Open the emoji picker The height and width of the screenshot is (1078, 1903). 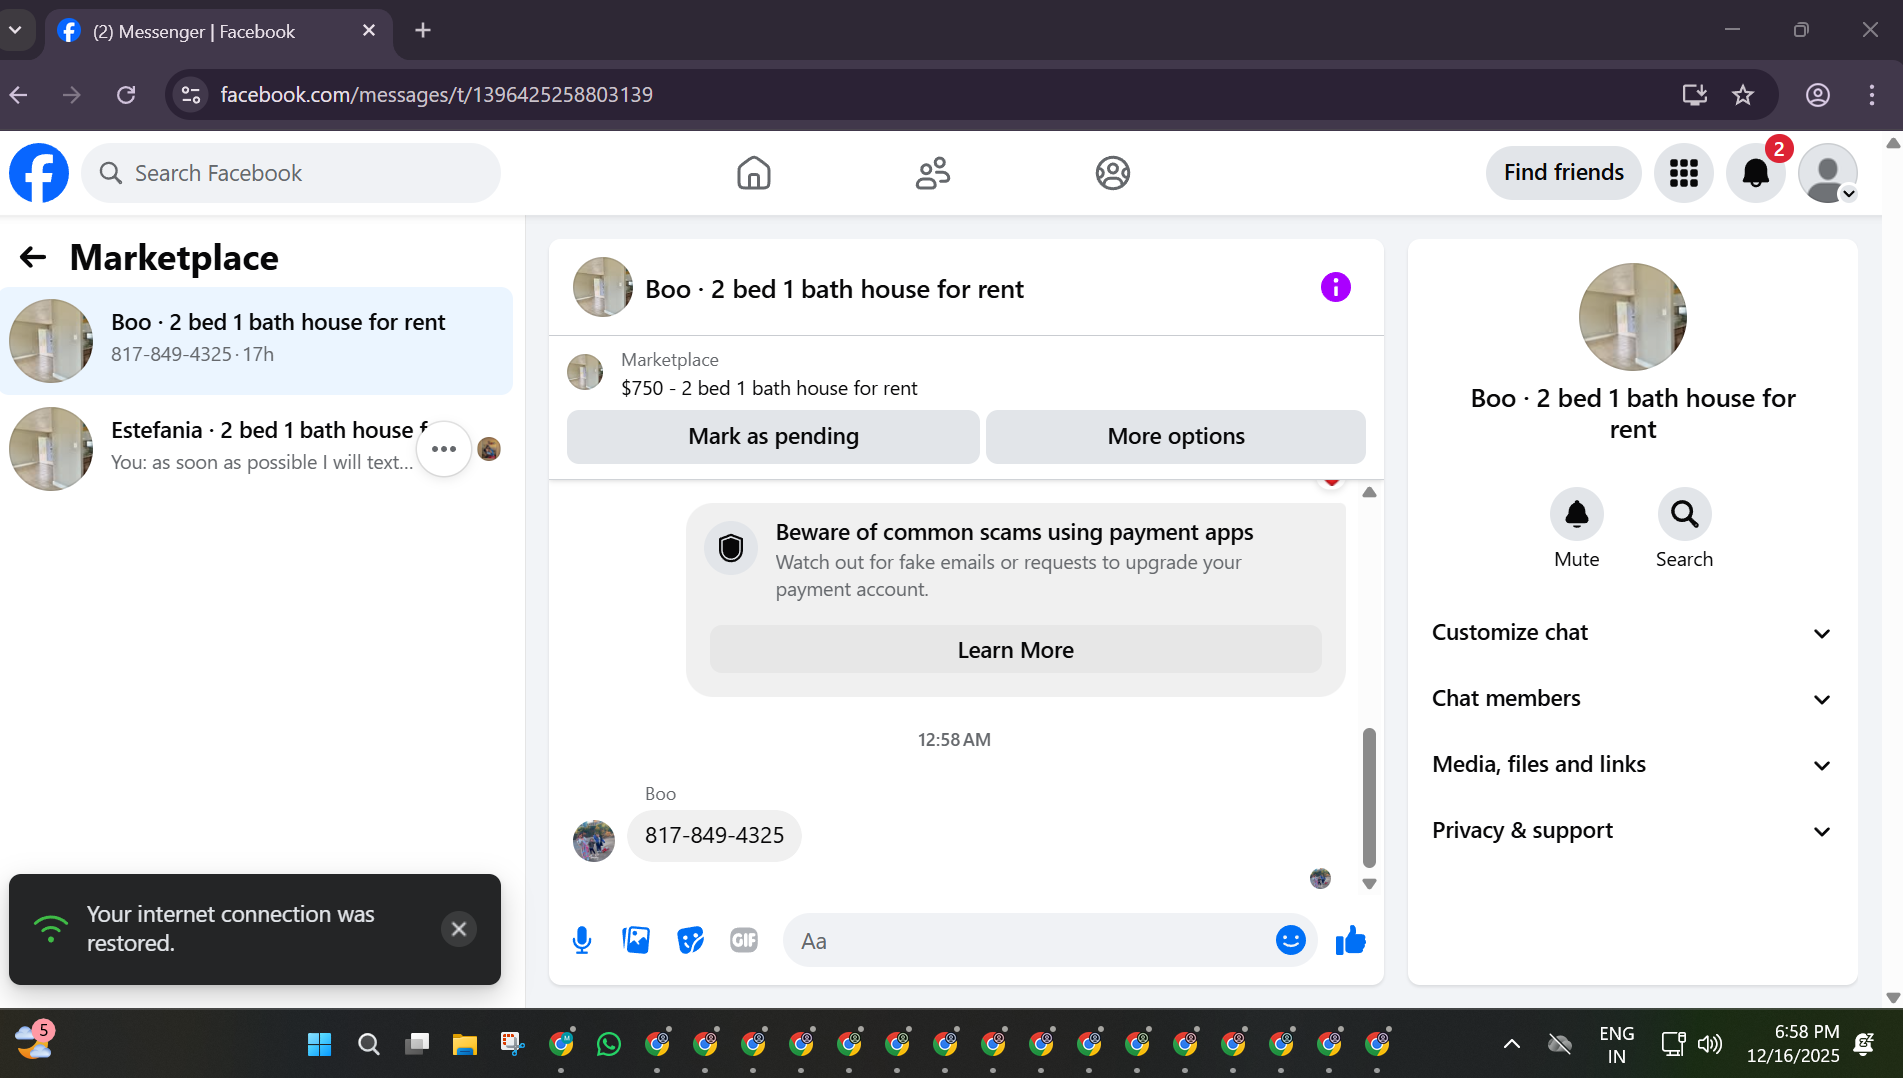click(x=1291, y=940)
